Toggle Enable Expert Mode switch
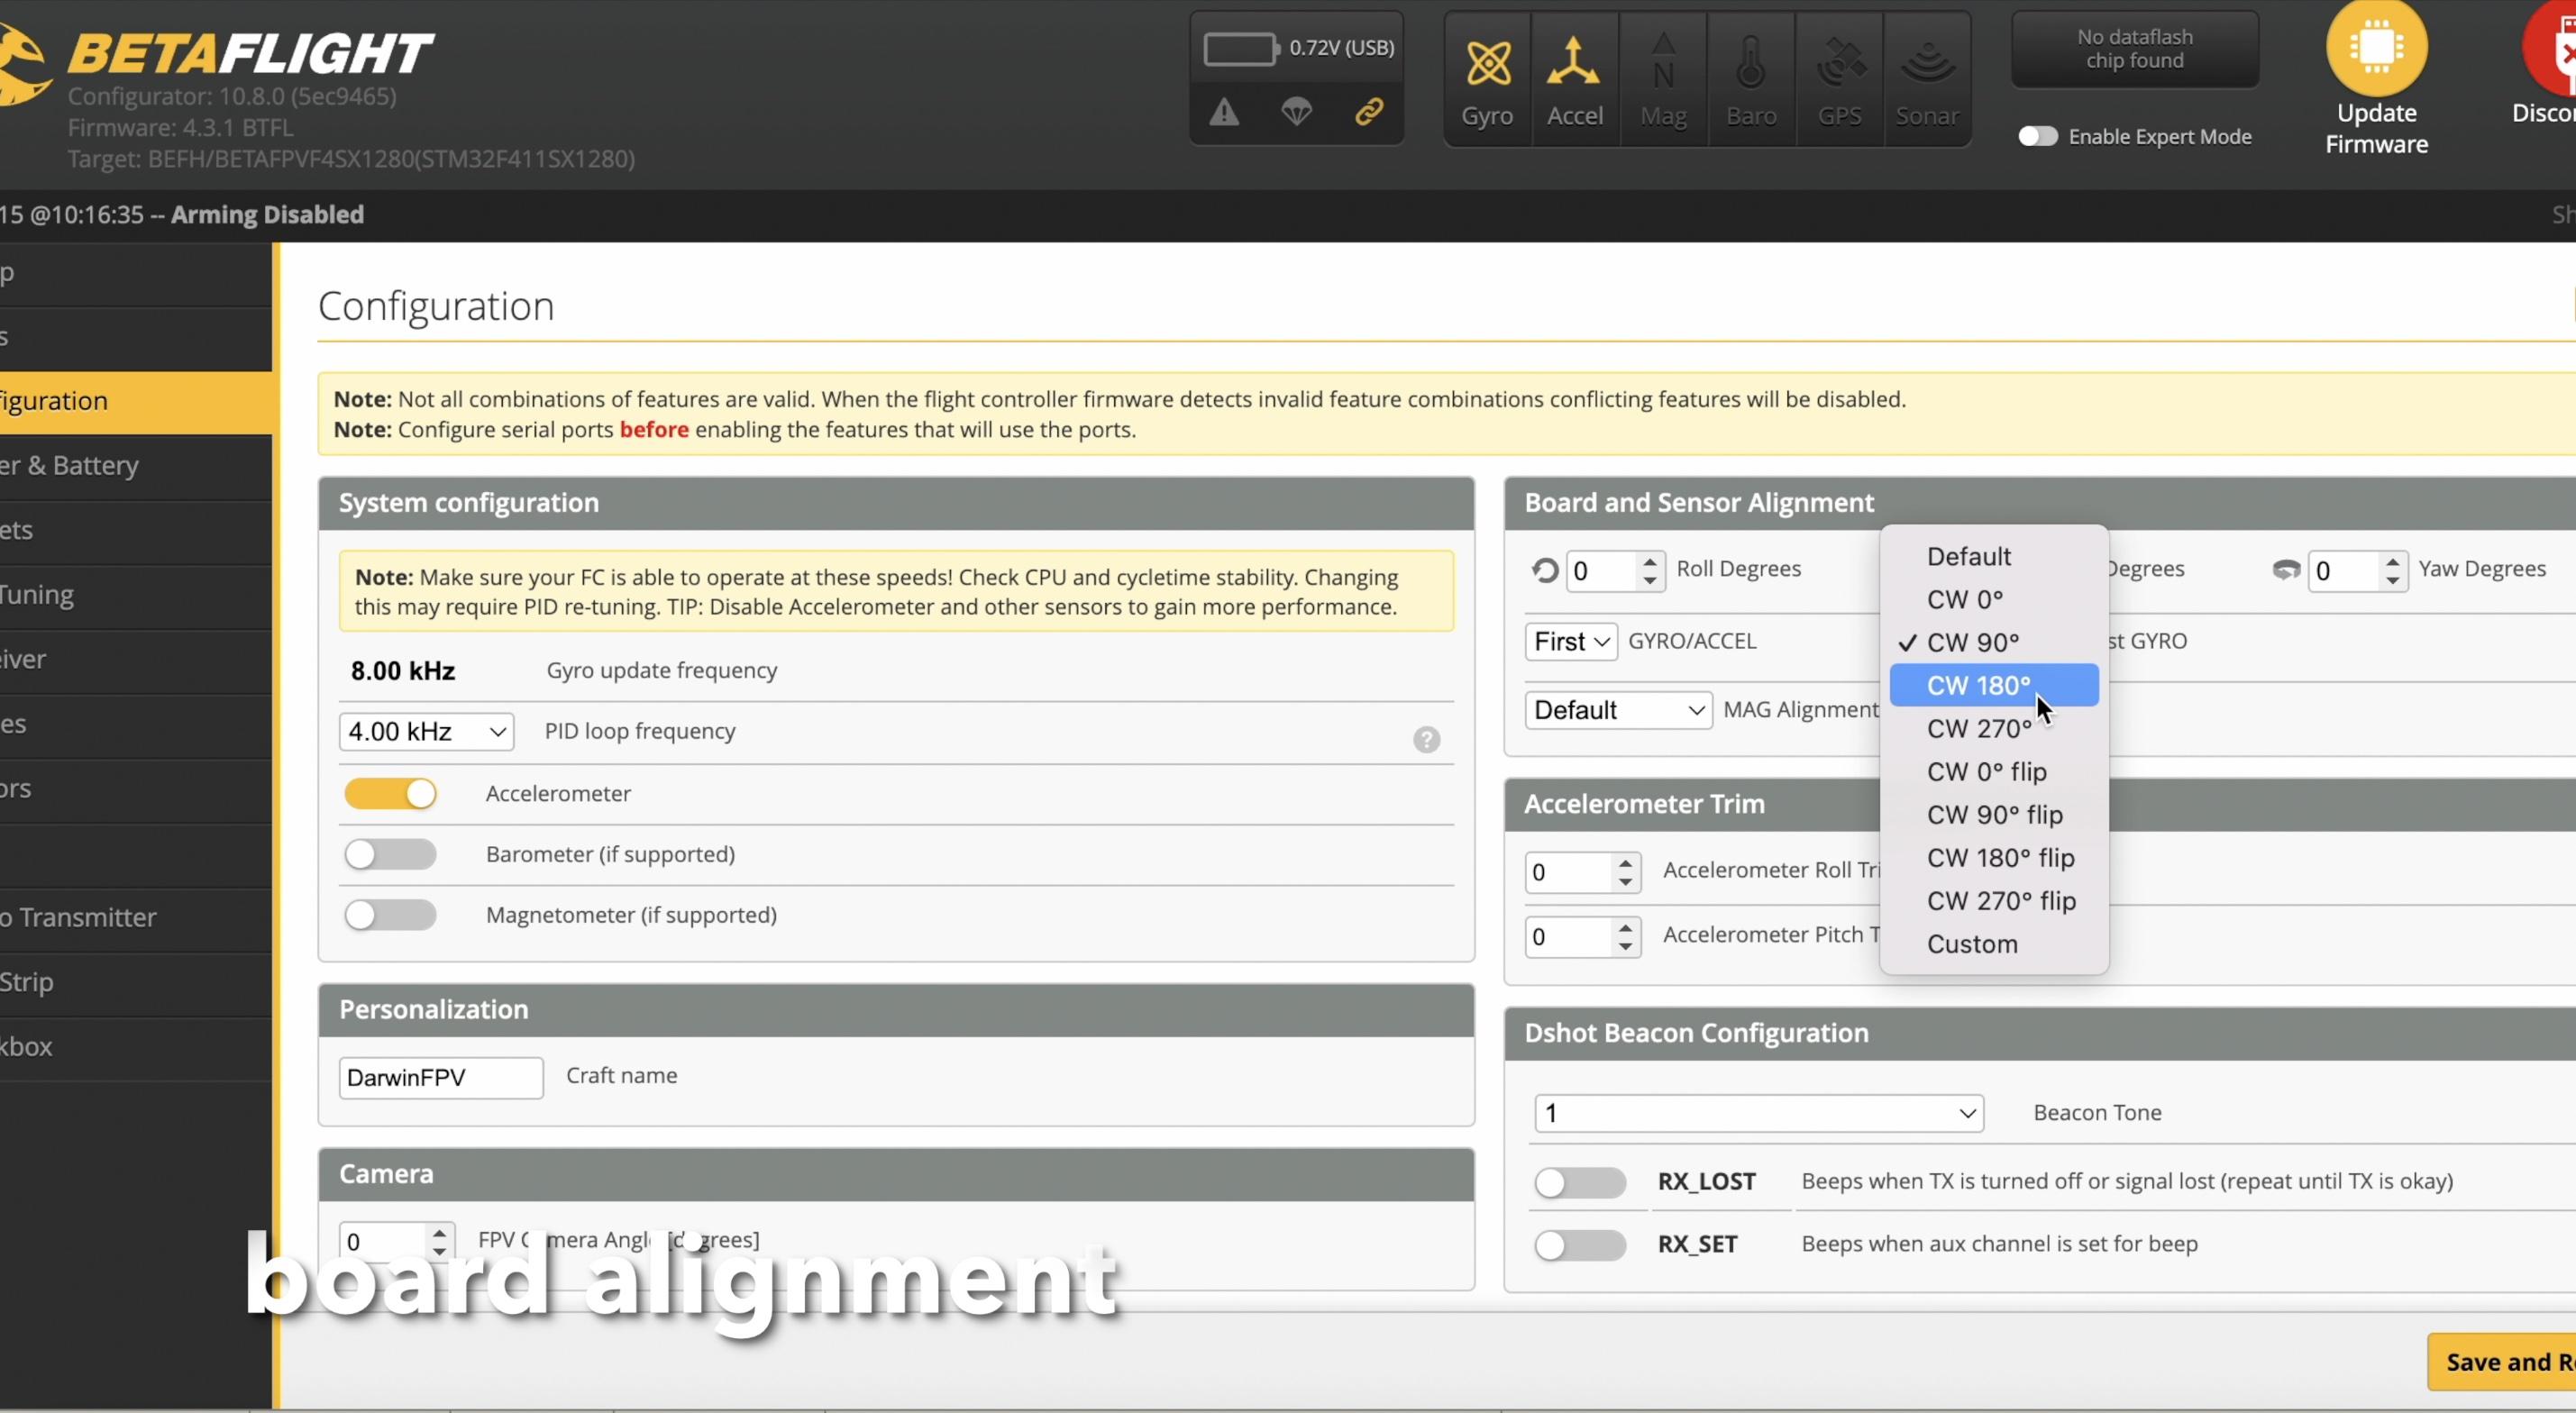2576x1413 pixels. [x=2037, y=137]
